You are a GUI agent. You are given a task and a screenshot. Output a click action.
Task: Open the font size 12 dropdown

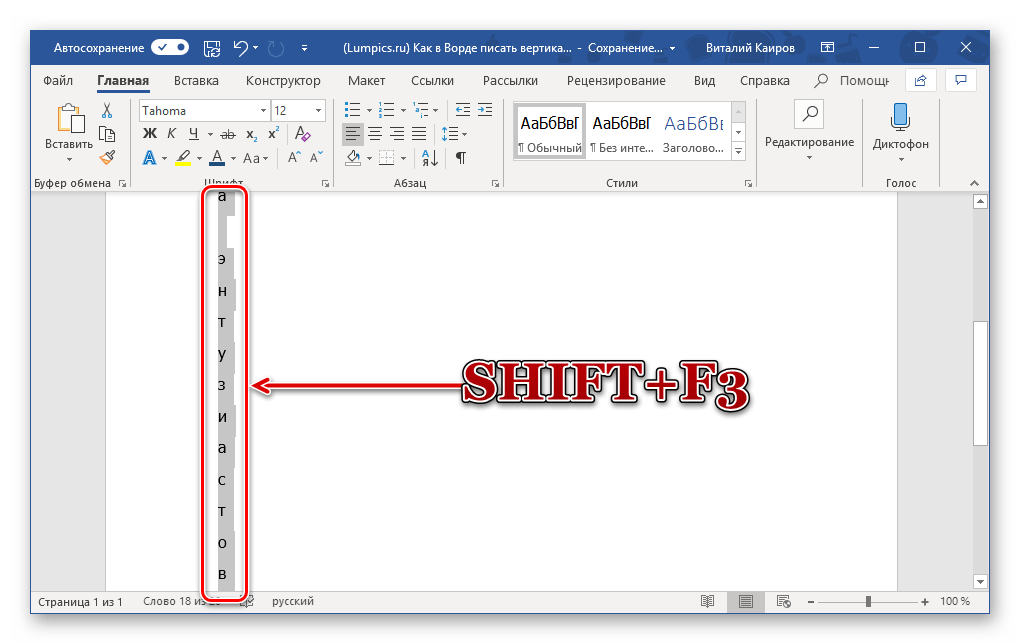point(319,111)
